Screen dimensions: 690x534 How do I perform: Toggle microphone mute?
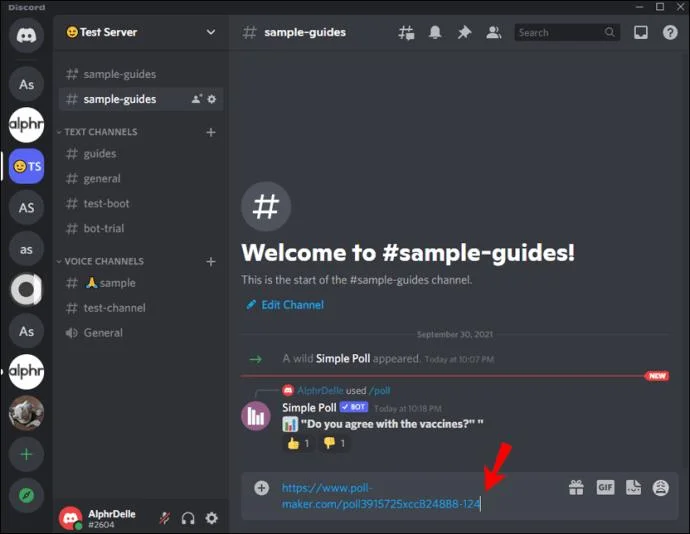pyautogui.click(x=165, y=518)
